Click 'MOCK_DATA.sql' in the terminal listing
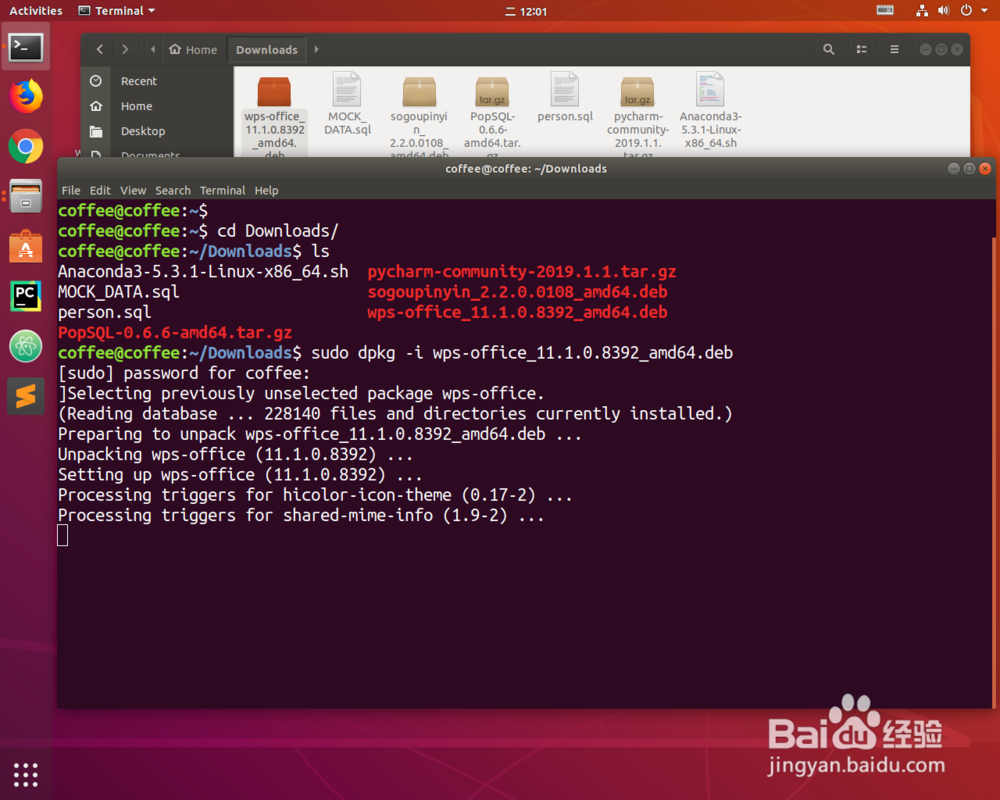 119,292
